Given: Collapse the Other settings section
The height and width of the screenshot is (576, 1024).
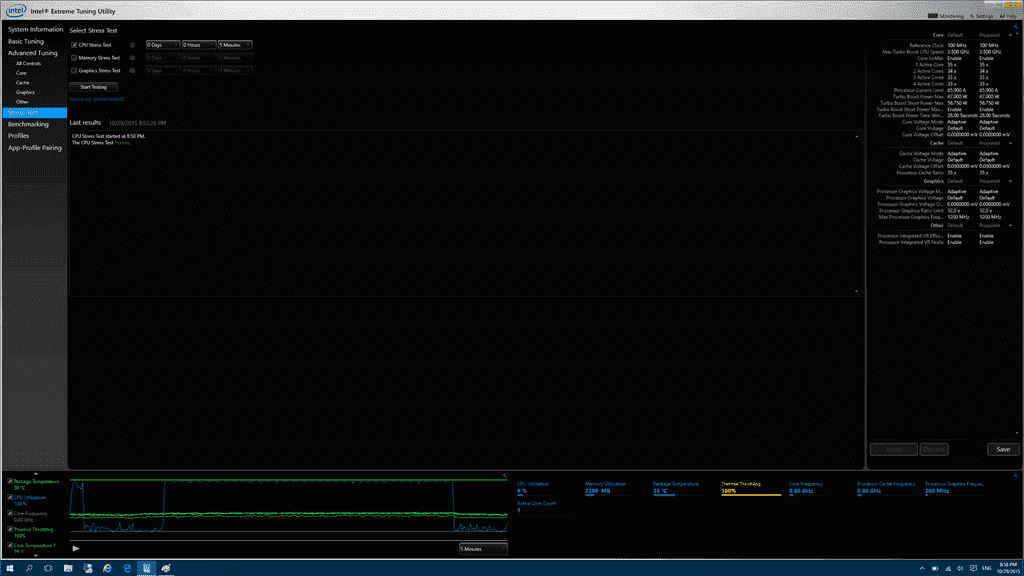Looking at the screenshot, I should click(x=1010, y=225).
